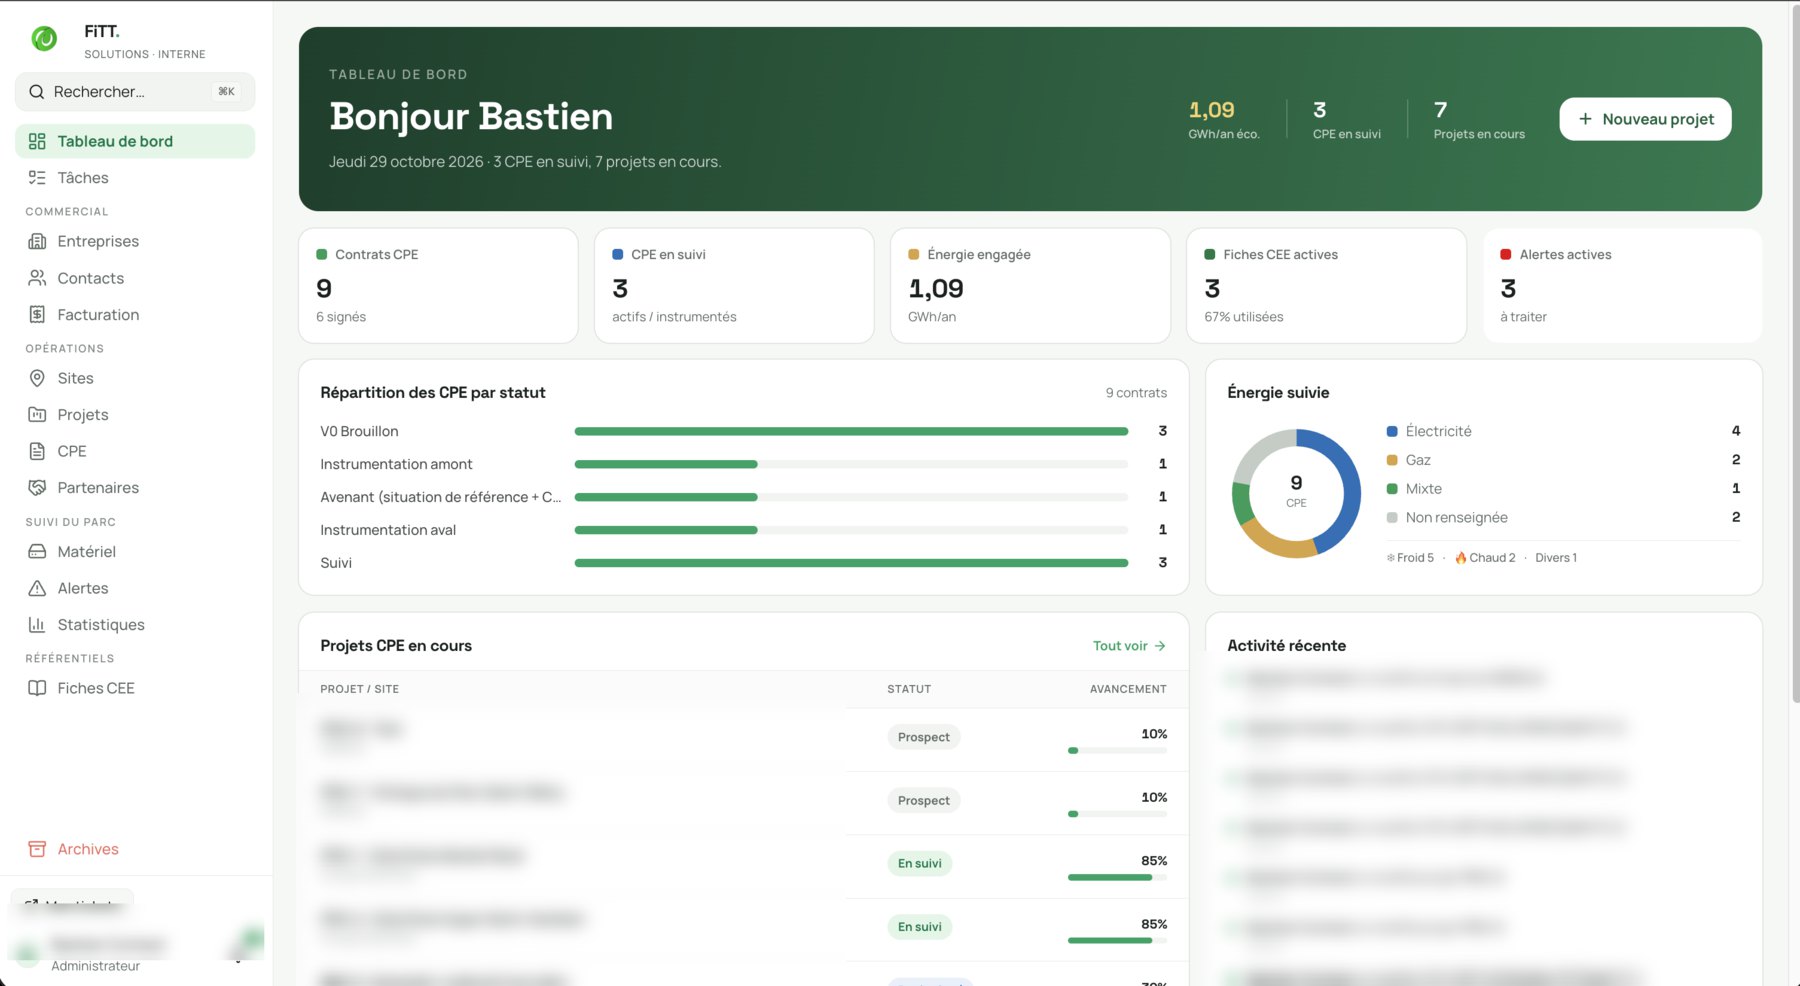Open the Entreprises section
The width and height of the screenshot is (1800, 986).
pyautogui.click(x=135, y=241)
